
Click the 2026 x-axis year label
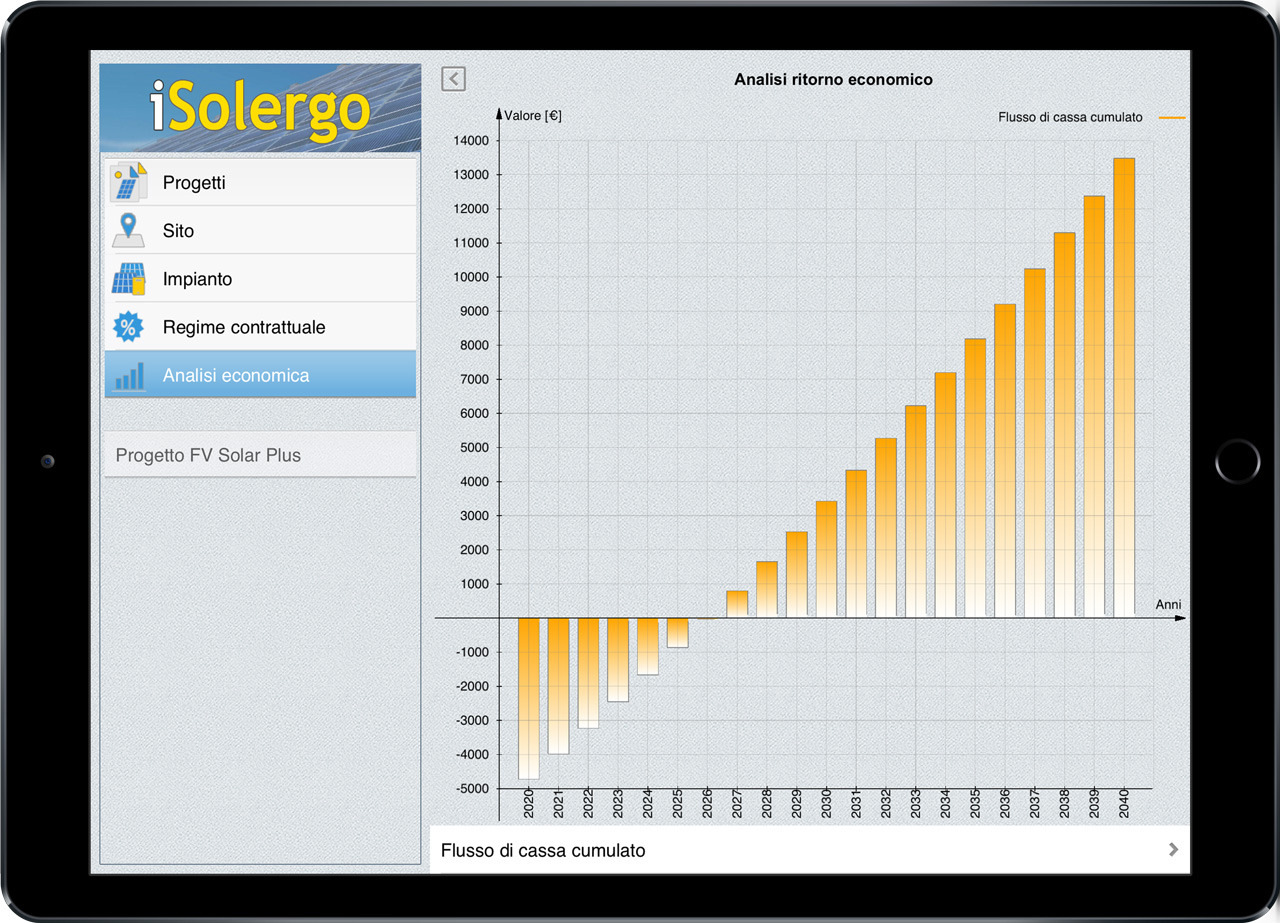(707, 803)
